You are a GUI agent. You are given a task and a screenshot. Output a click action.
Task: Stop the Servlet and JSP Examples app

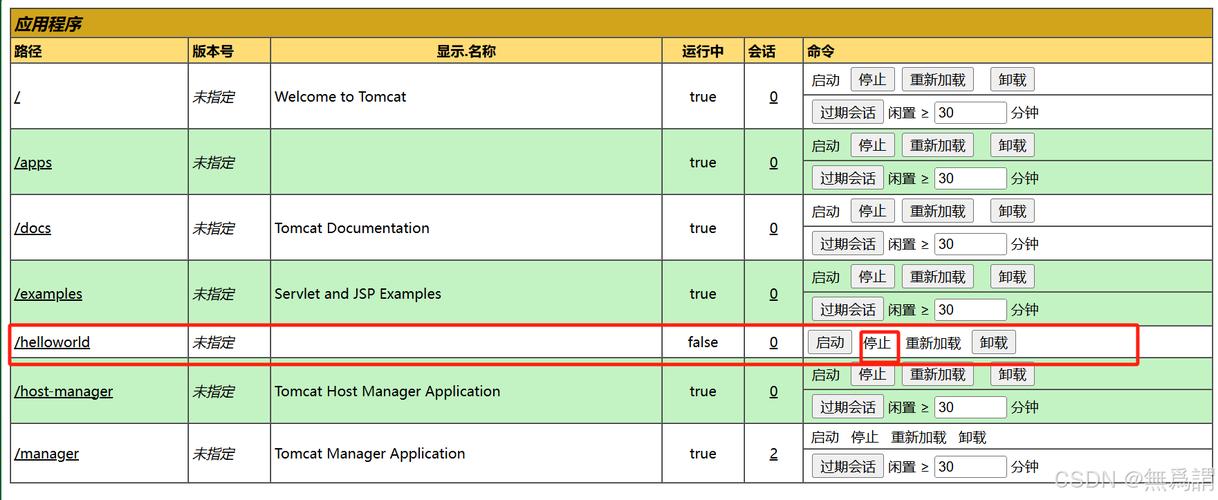pyautogui.click(x=872, y=277)
